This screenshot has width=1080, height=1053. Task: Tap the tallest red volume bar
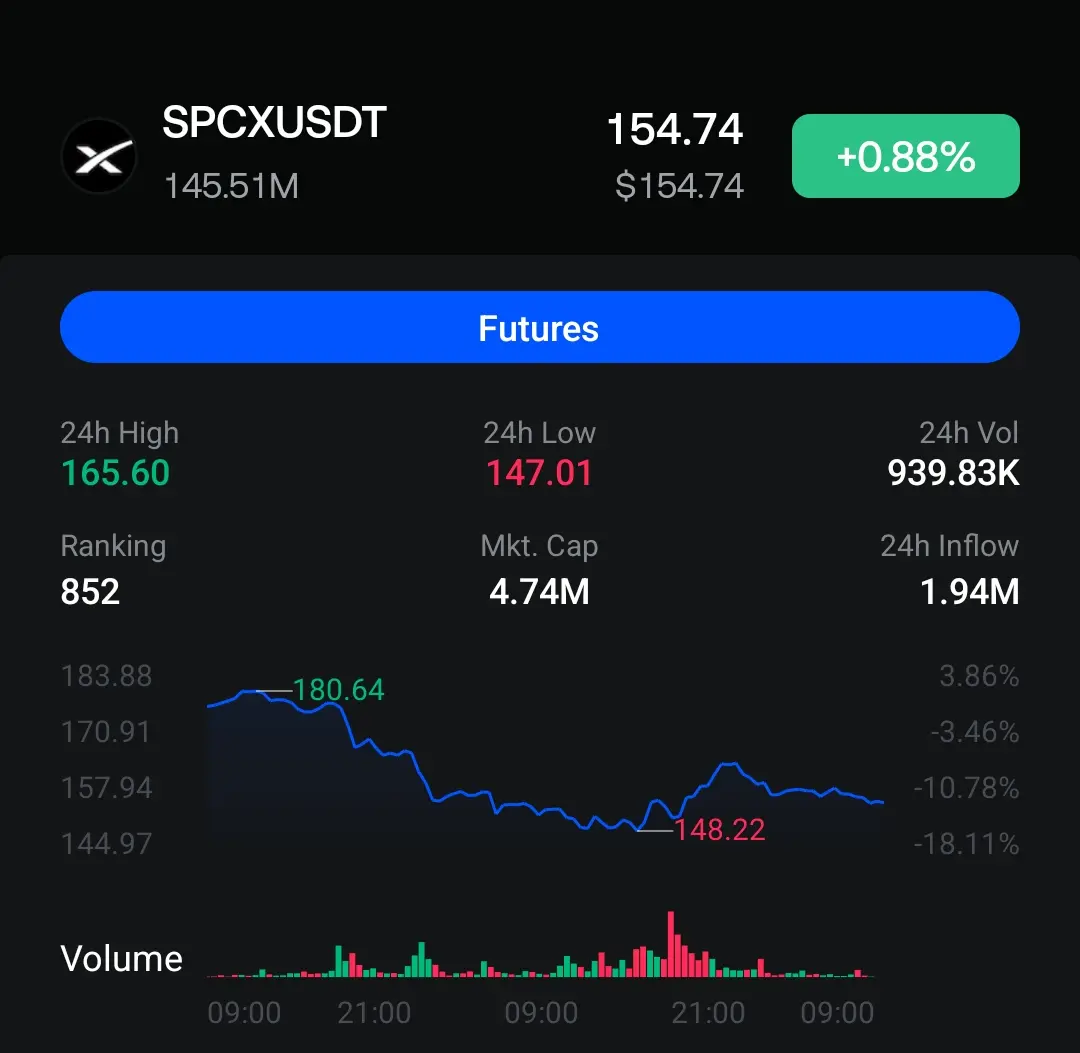point(671,944)
